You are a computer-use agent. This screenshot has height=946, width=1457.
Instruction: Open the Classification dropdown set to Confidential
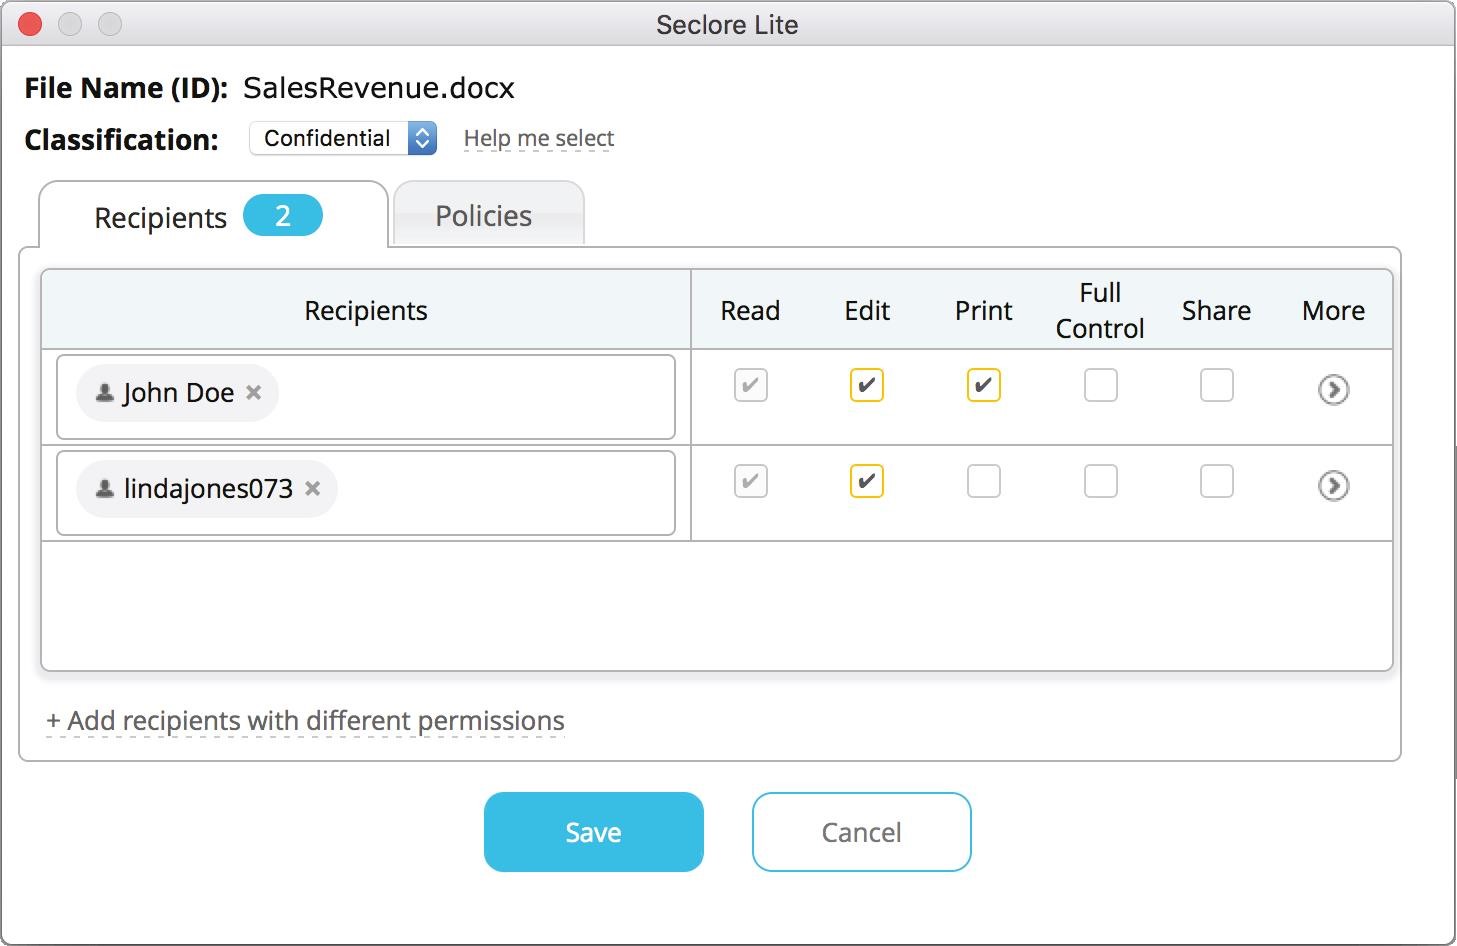(x=343, y=138)
